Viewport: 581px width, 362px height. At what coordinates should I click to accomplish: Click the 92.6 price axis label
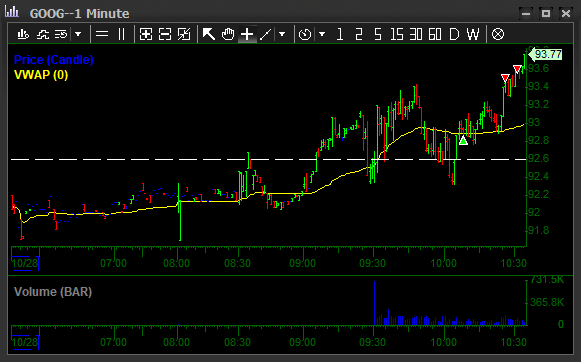[538, 159]
